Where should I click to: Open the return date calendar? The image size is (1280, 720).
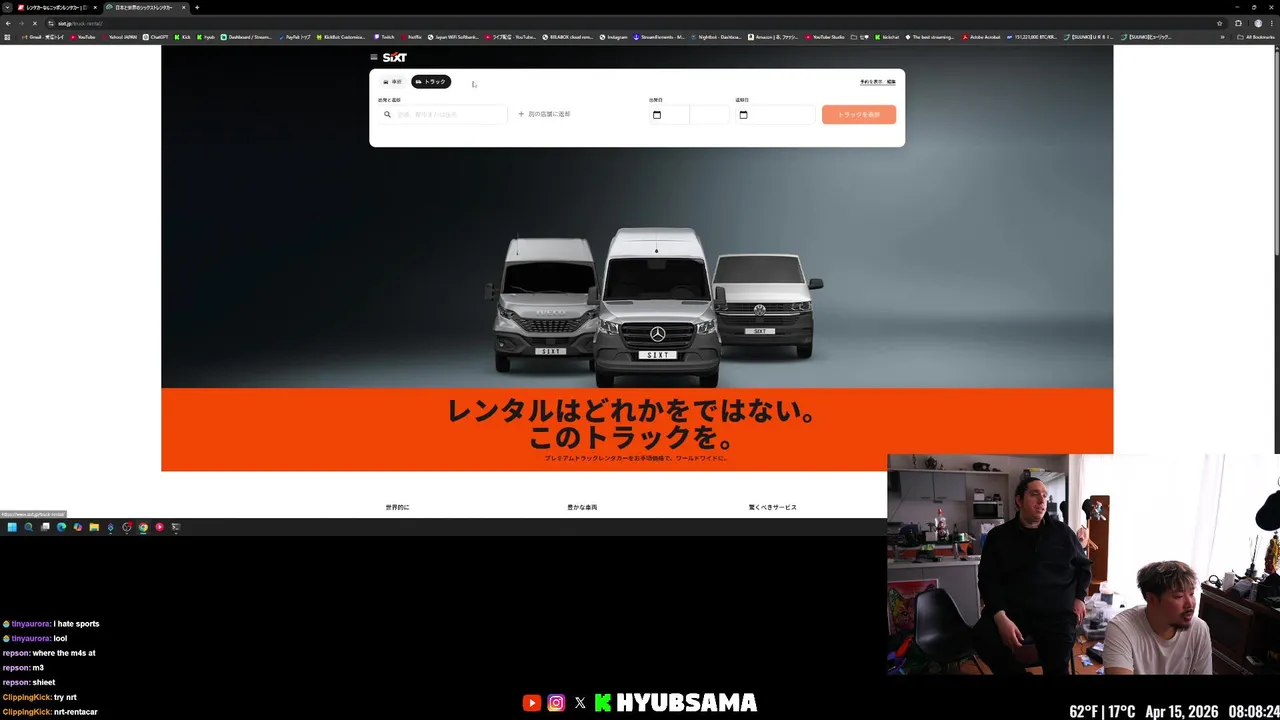point(743,115)
